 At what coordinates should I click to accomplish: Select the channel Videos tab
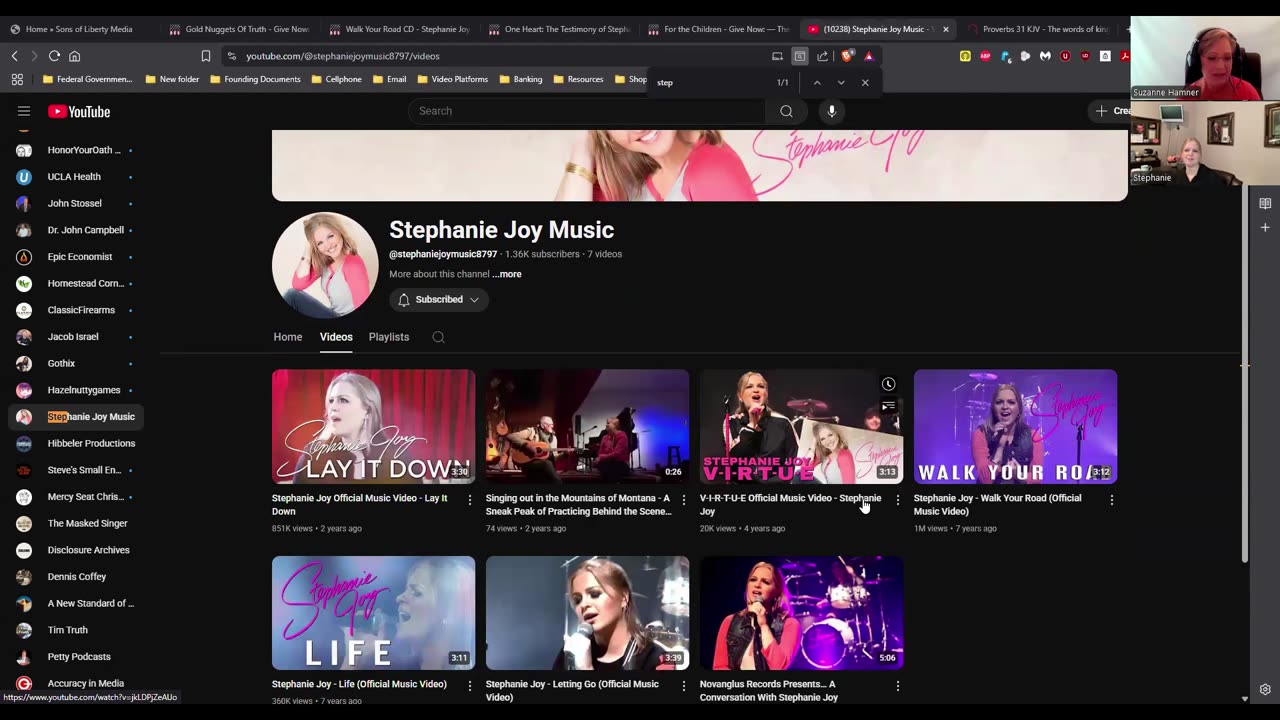tap(336, 337)
